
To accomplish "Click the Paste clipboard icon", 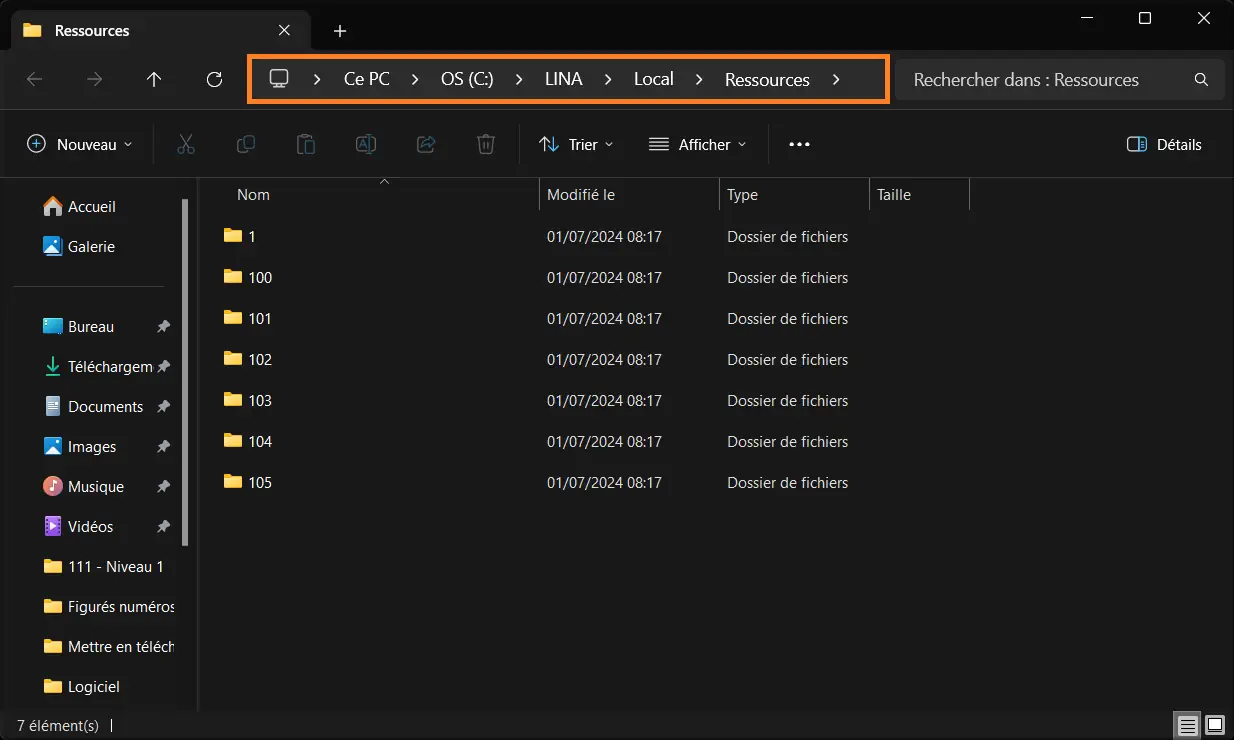I will click(306, 144).
